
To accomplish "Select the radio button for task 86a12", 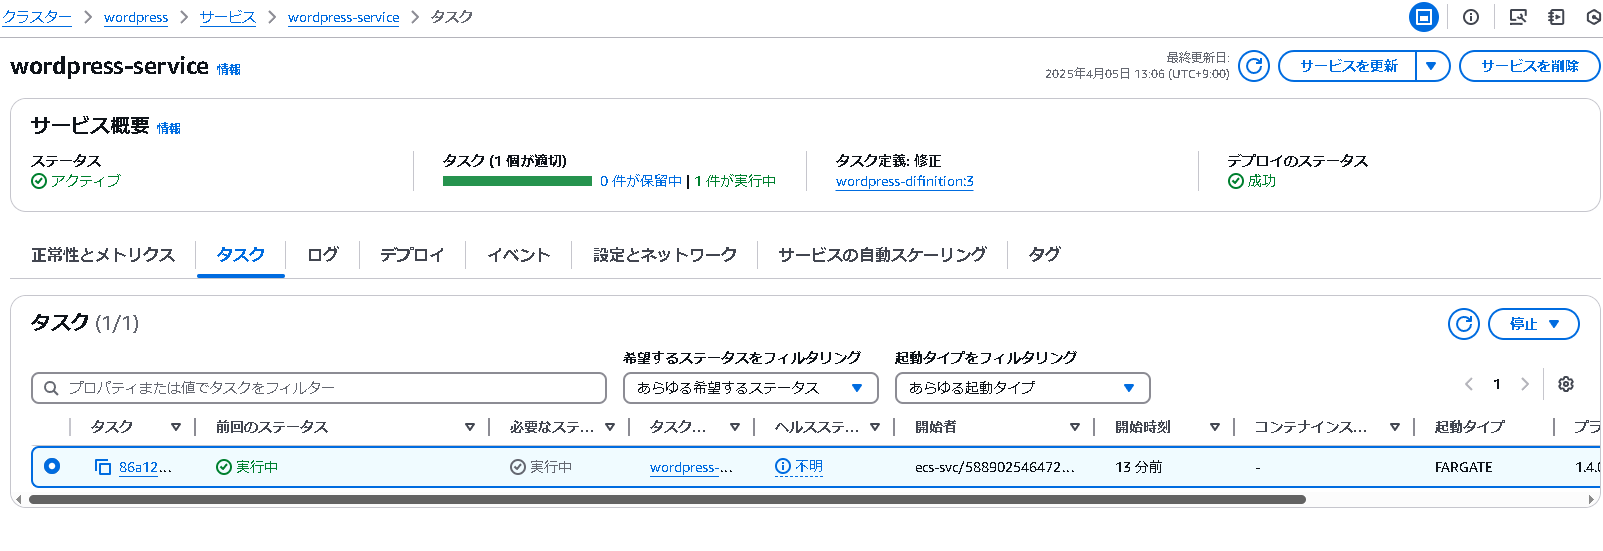I will [x=52, y=466].
